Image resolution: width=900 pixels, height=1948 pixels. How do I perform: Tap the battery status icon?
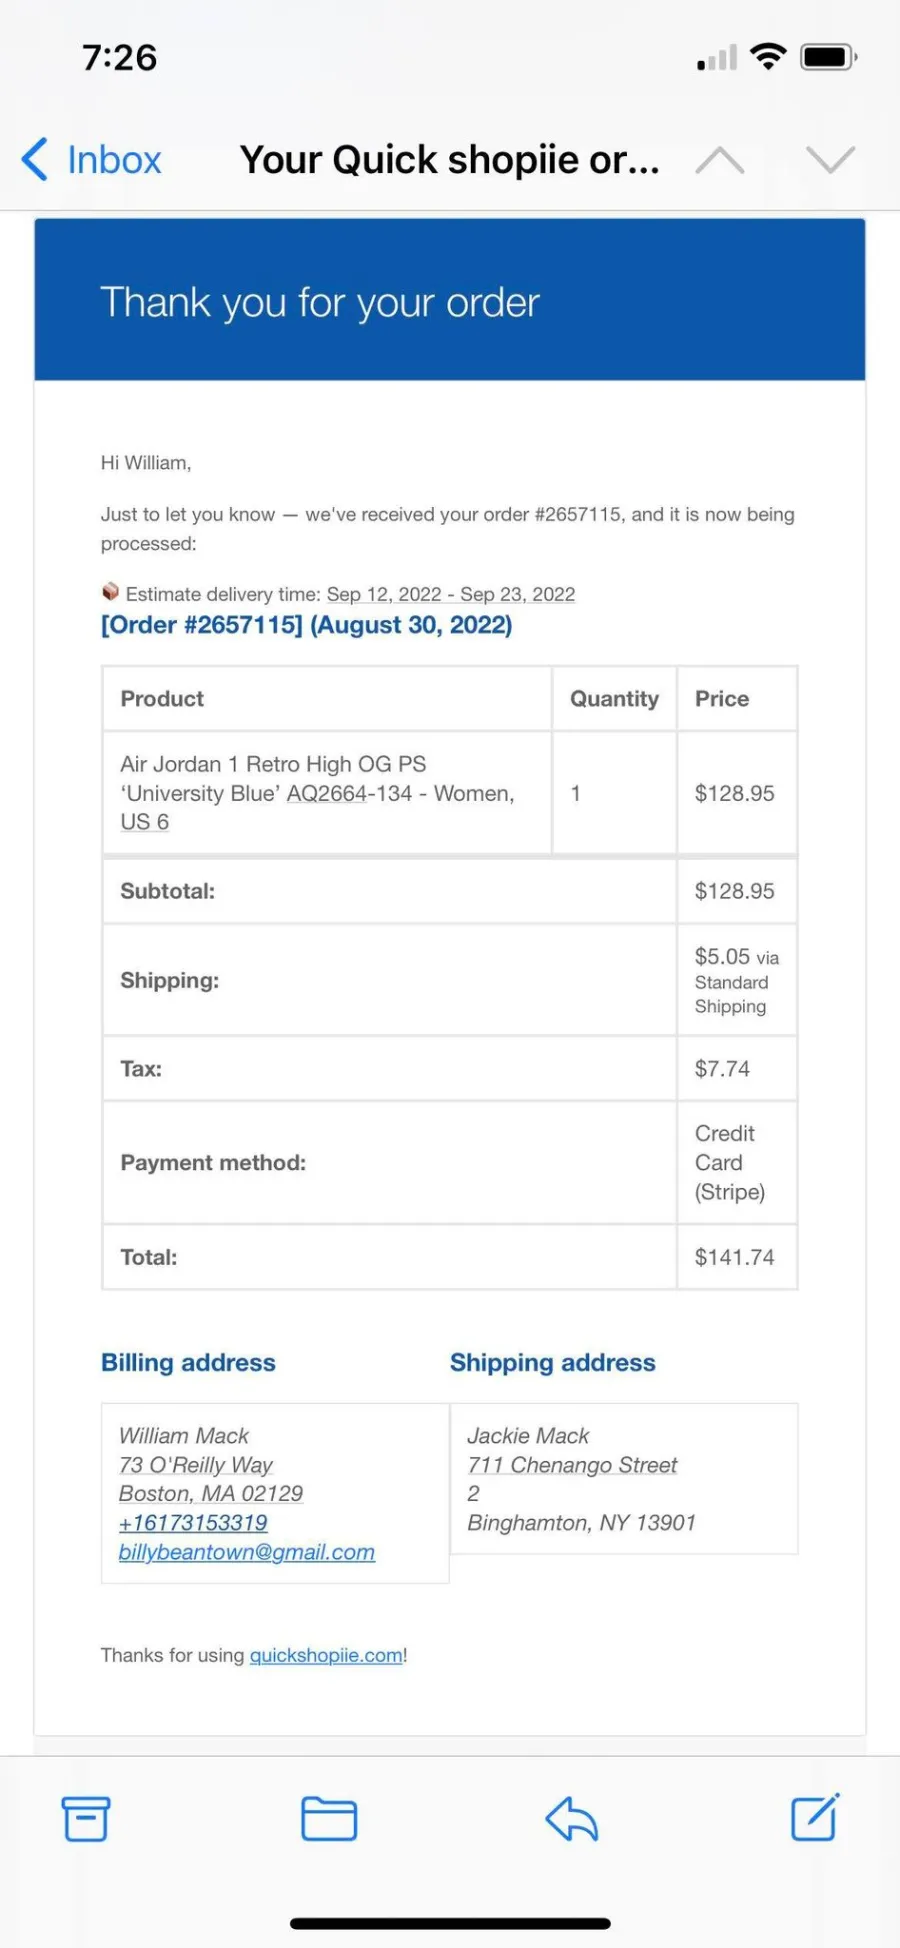829,57
